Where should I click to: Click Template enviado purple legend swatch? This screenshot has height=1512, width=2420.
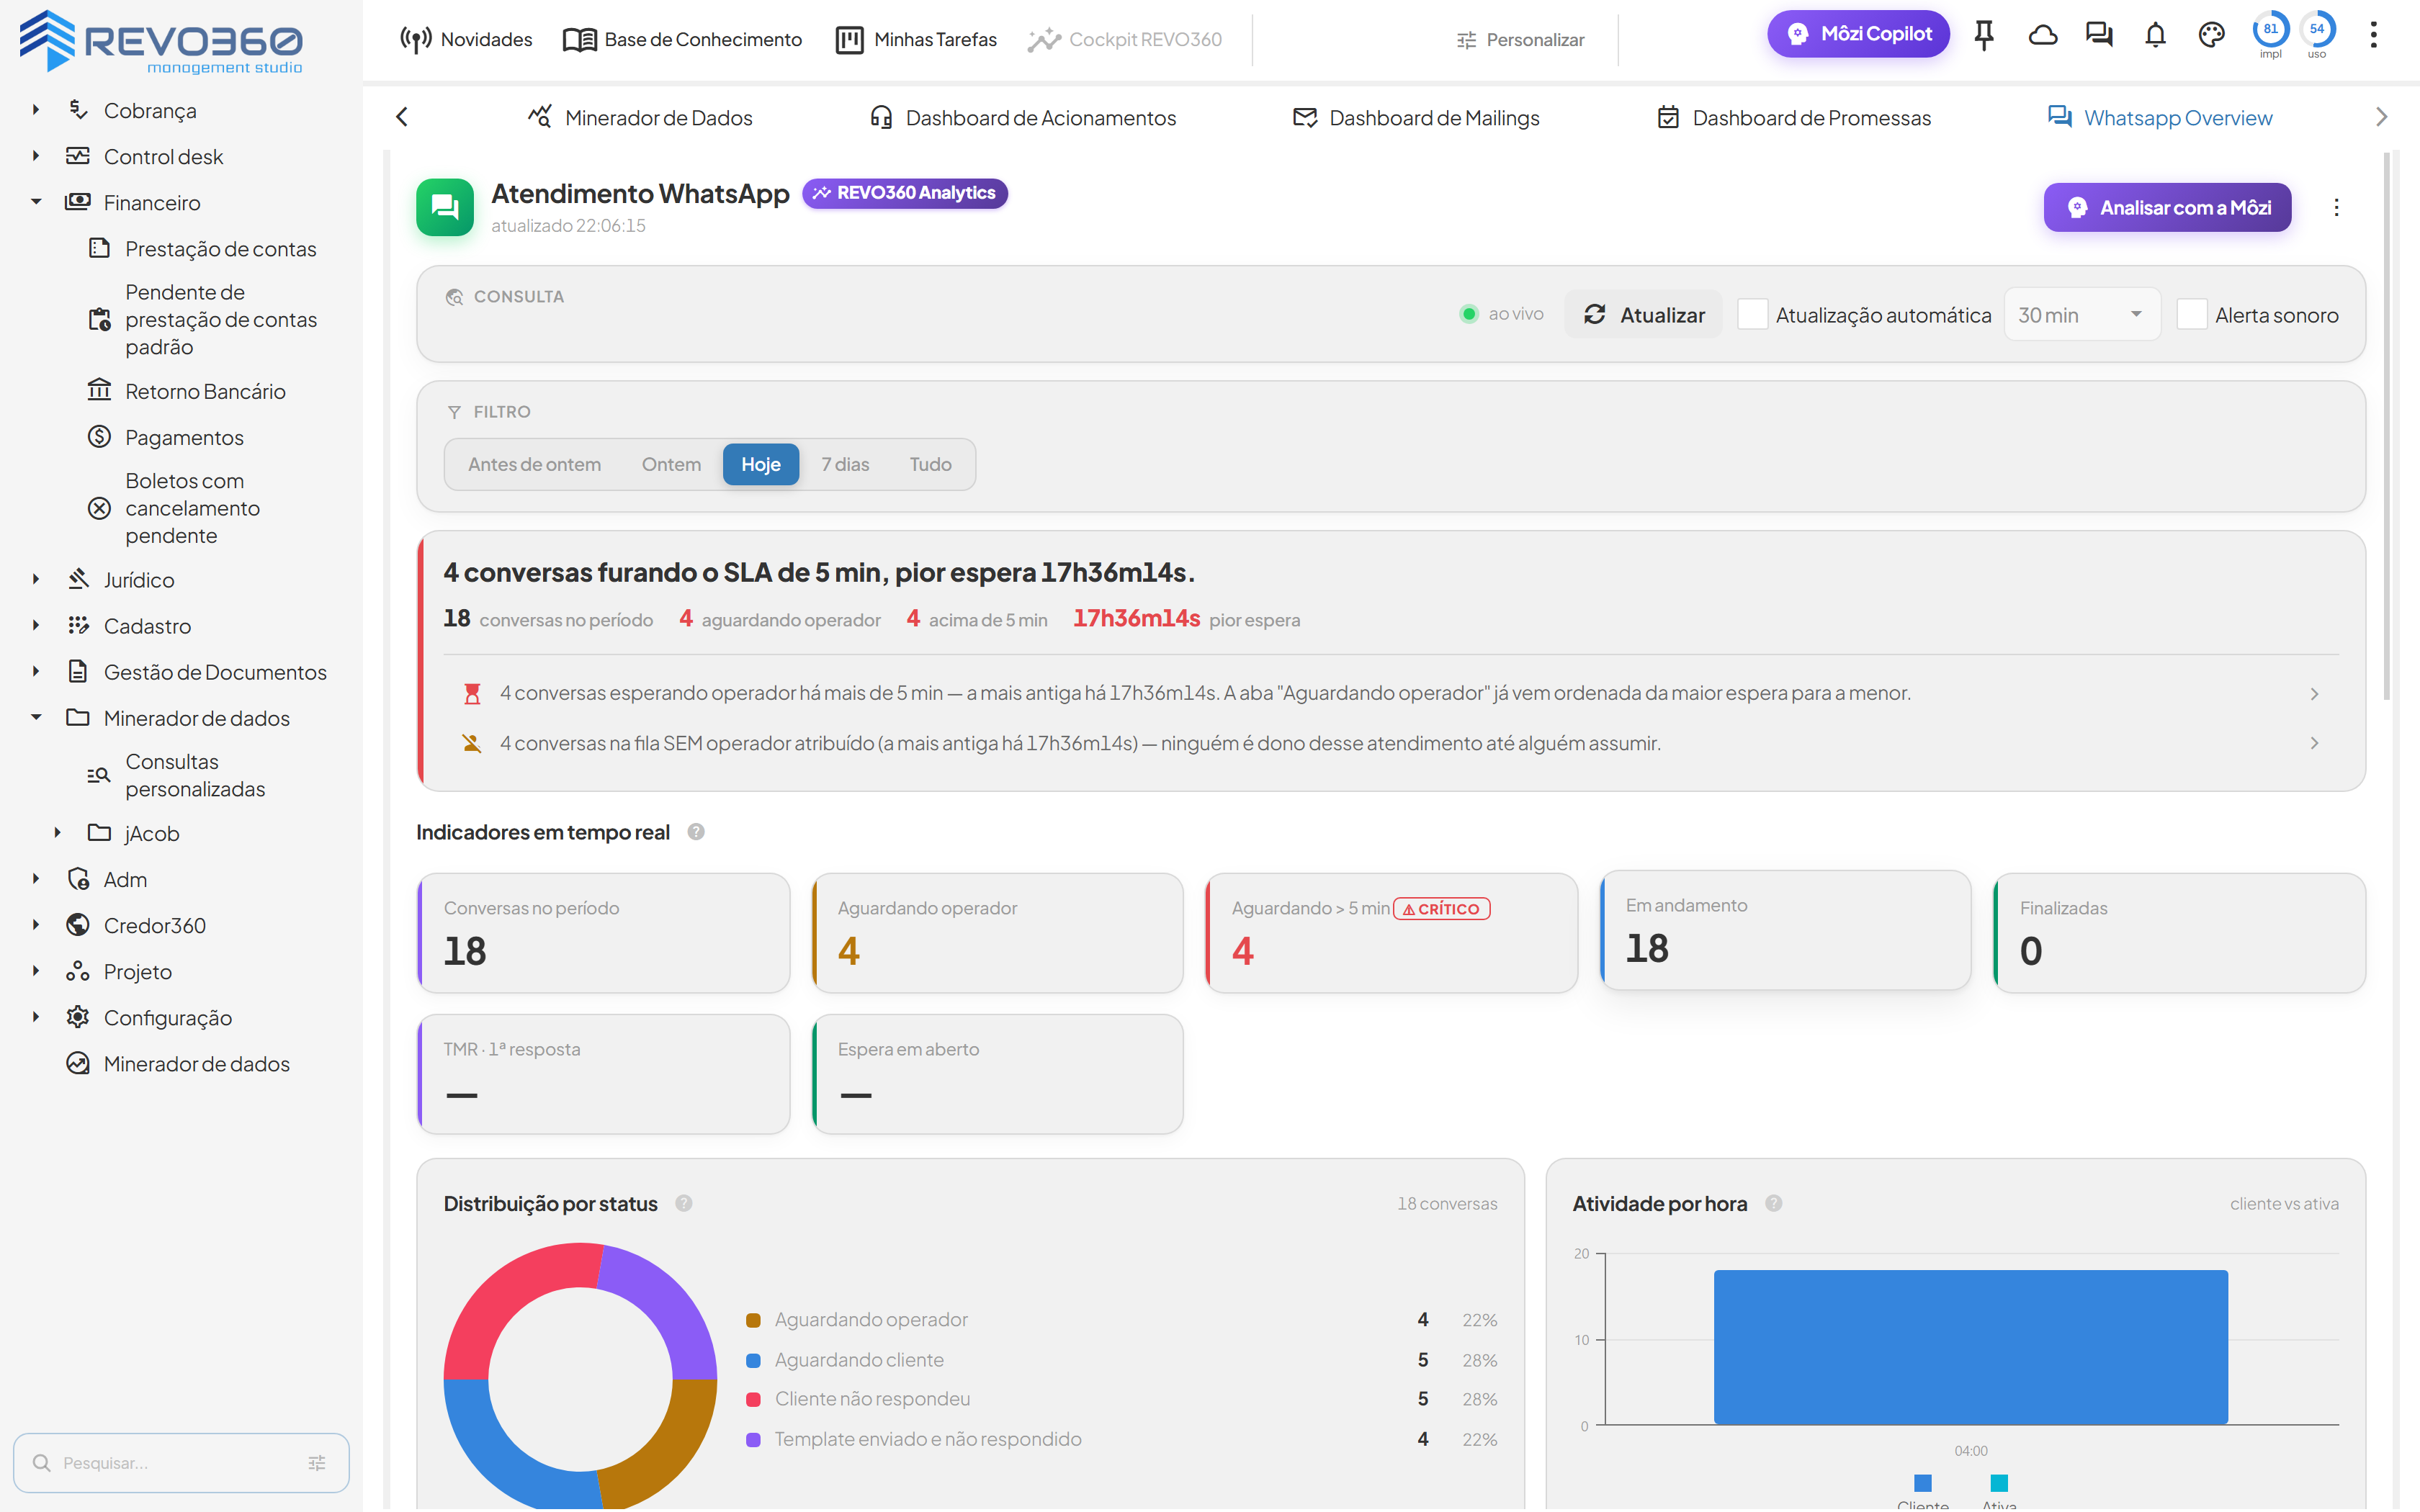754,1439
